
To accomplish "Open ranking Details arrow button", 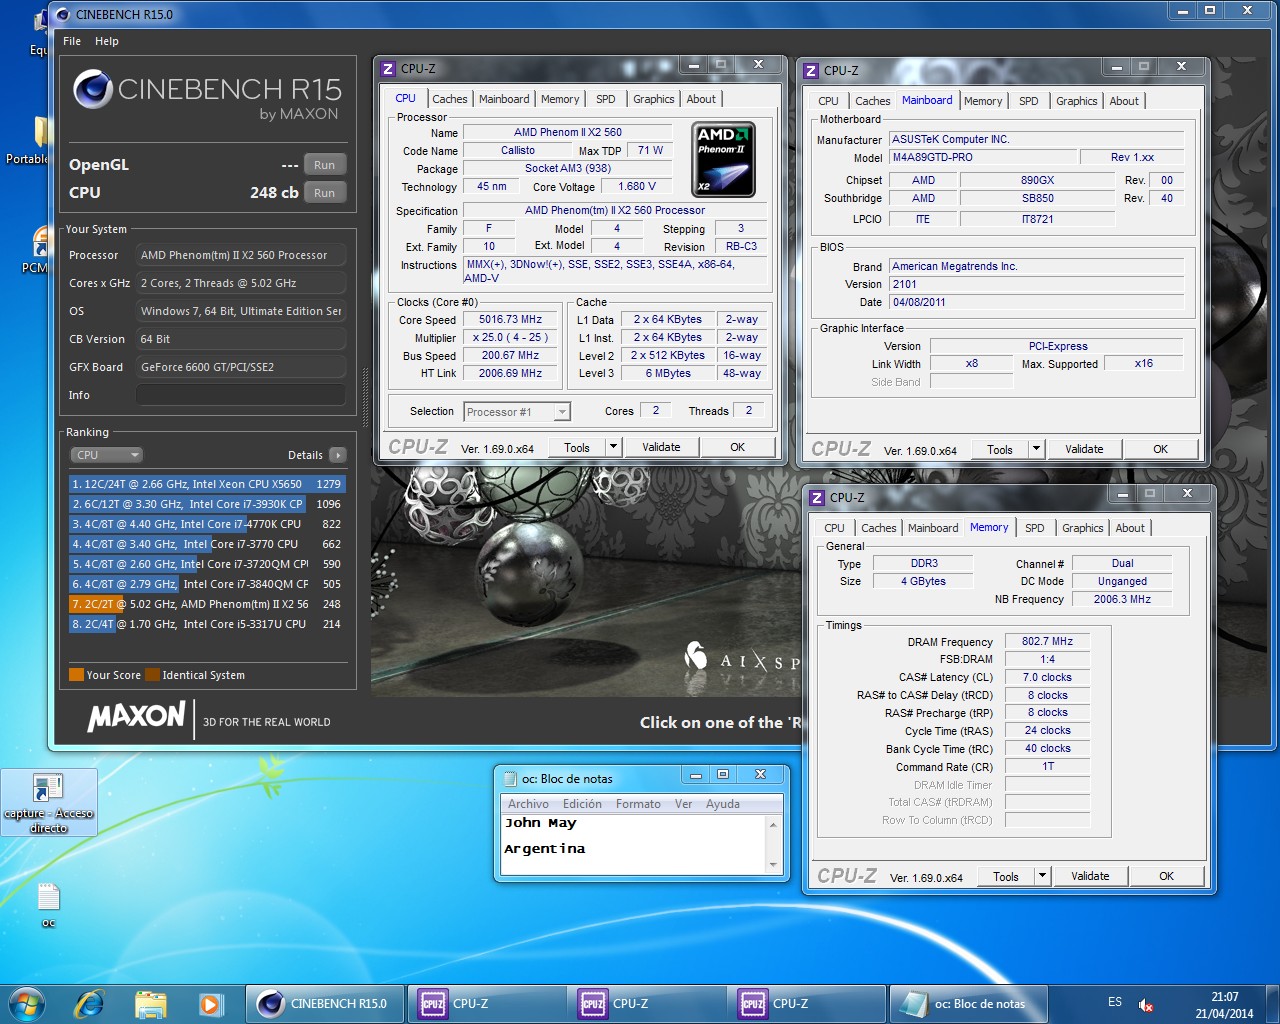I will [338, 455].
